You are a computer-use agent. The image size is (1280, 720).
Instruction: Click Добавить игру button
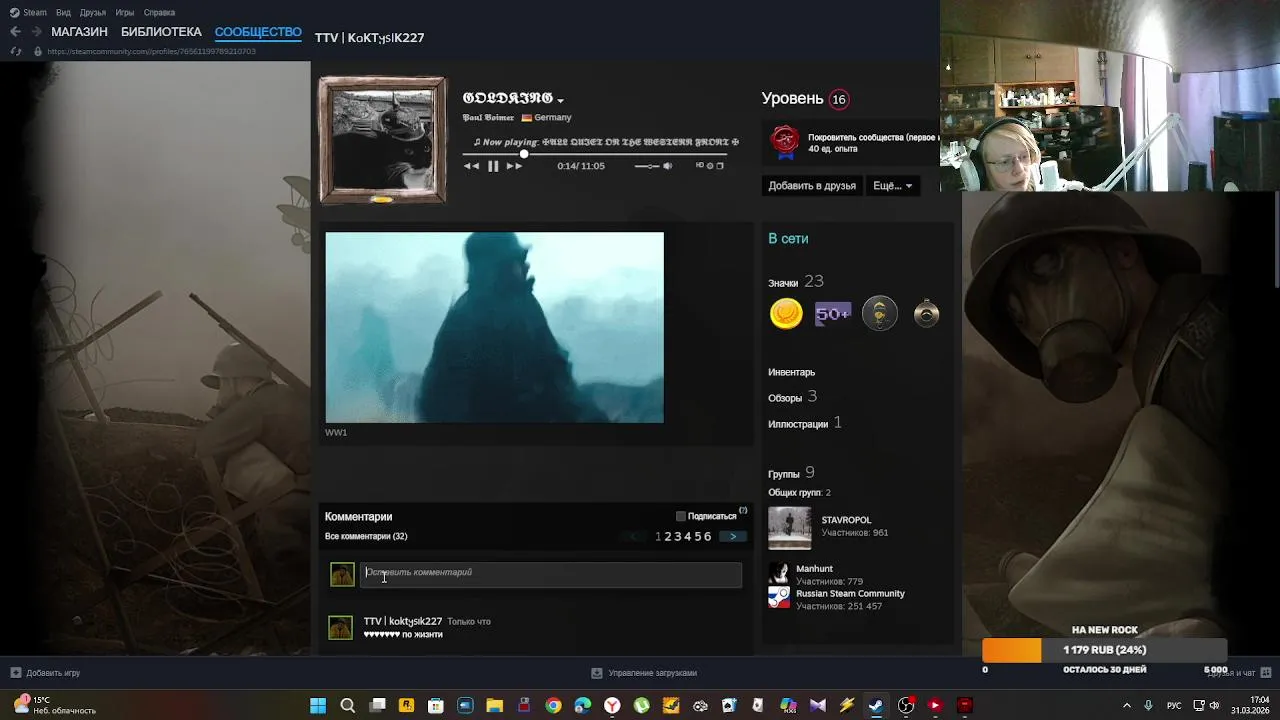click(x=45, y=673)
